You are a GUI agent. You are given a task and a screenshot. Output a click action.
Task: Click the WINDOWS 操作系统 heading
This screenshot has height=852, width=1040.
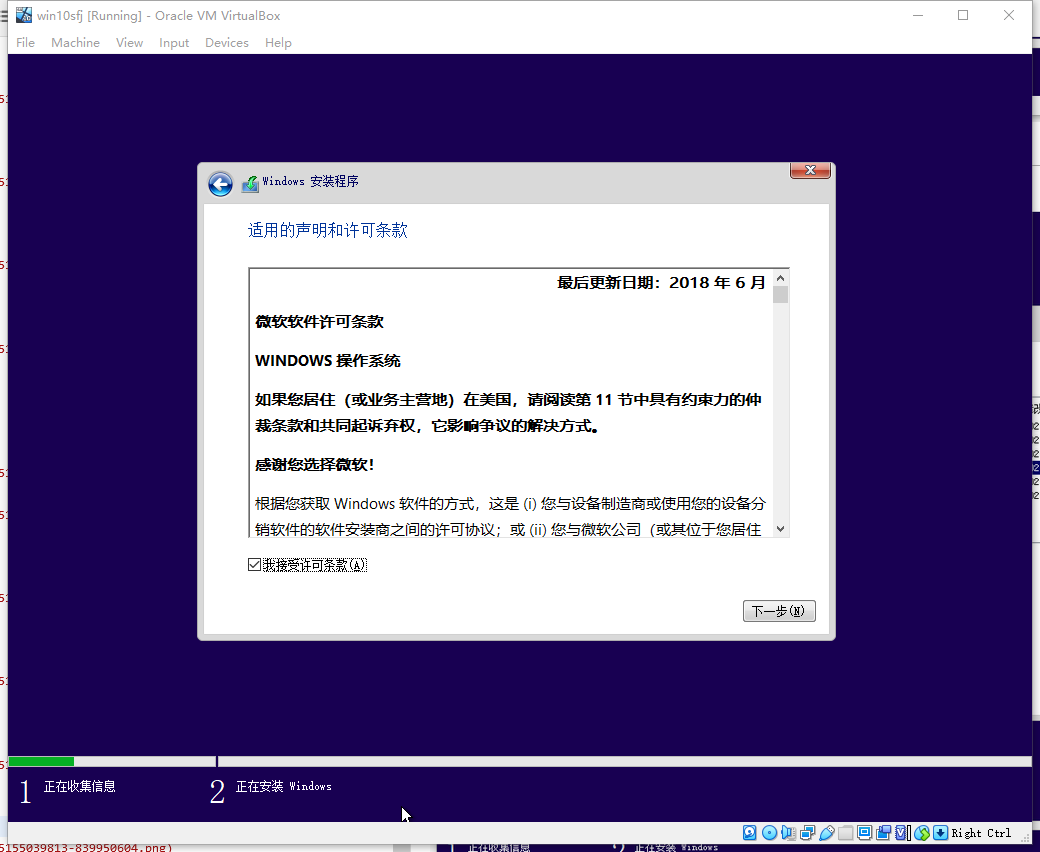coord(328,361)
